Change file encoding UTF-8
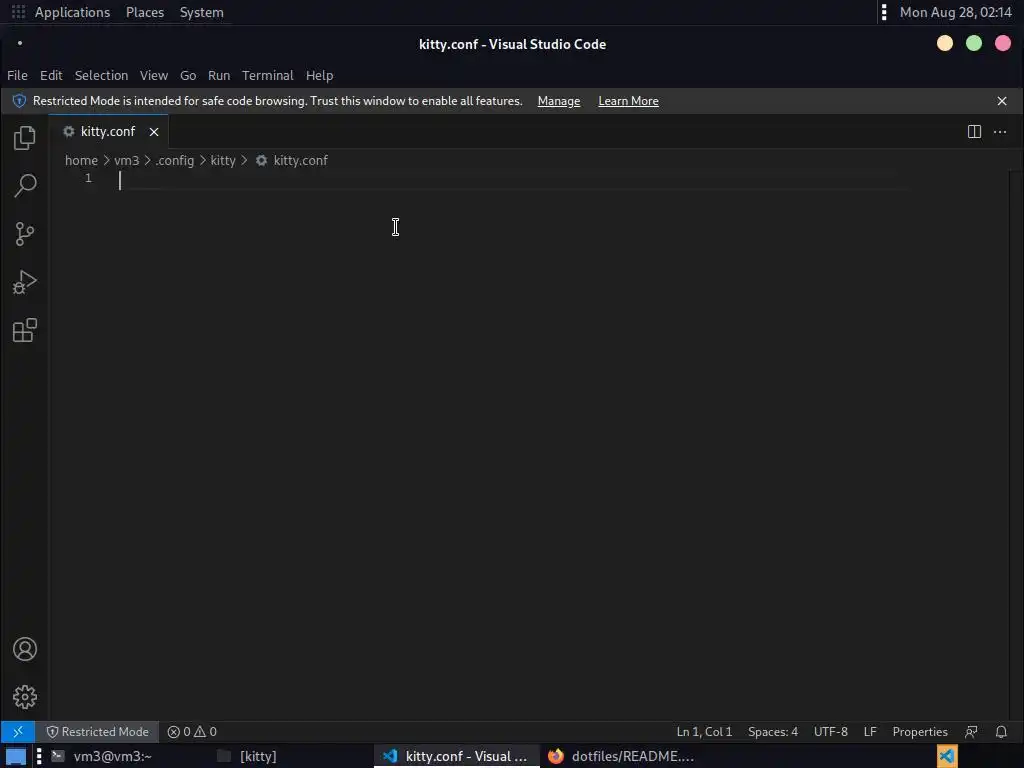 tap(831, 732)
